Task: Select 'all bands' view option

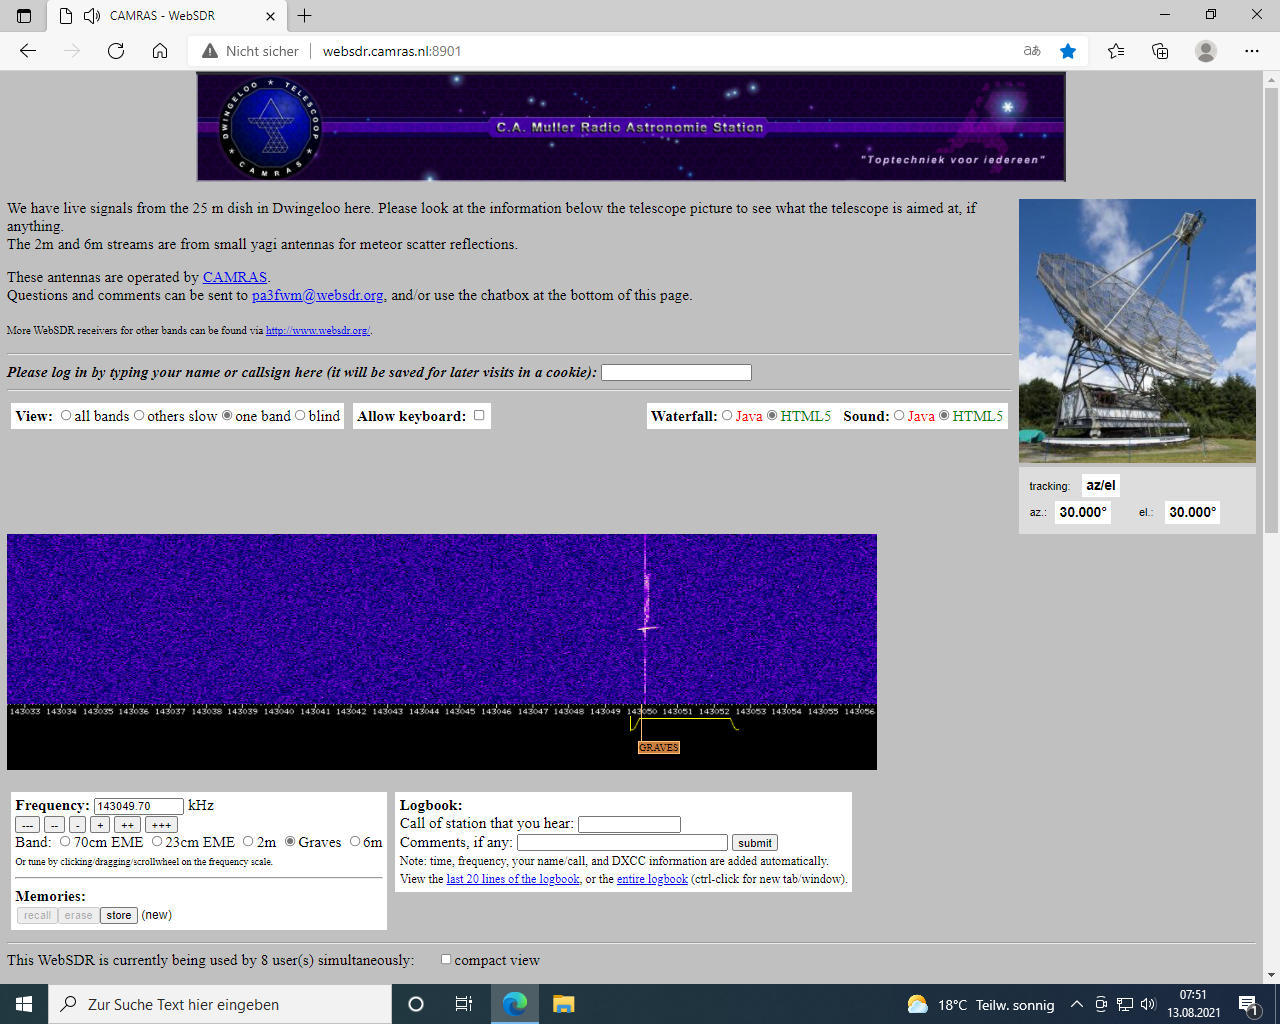Action: pos(66,416)
